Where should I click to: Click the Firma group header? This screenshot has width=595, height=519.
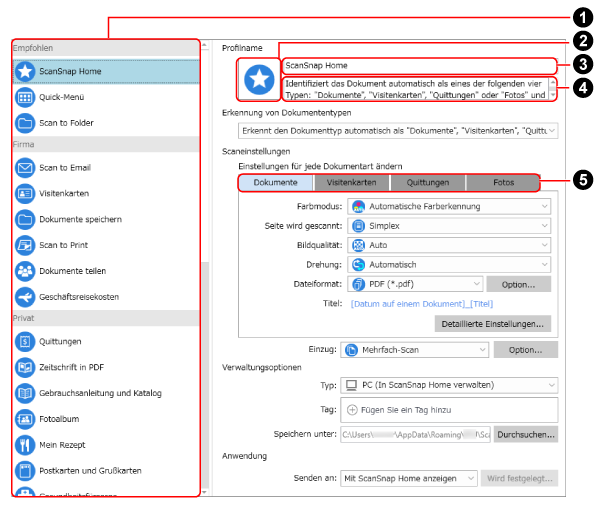pyautogui.click(x=106, y=145)
